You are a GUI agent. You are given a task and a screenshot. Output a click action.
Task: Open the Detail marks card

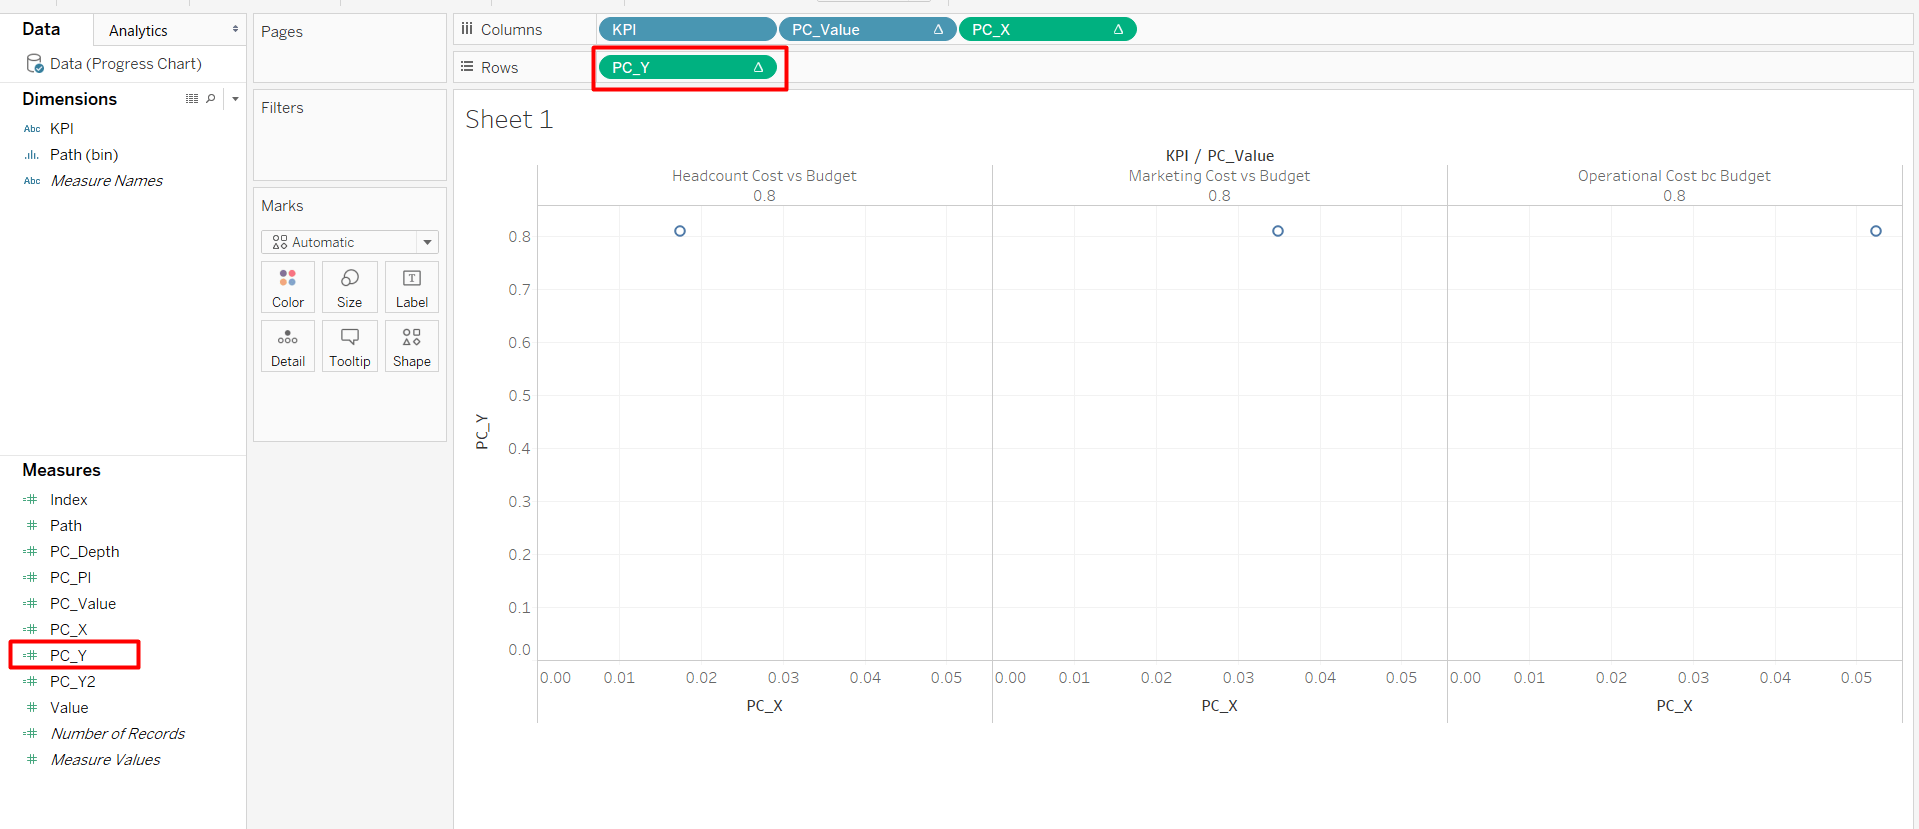(x=288, y=346)
